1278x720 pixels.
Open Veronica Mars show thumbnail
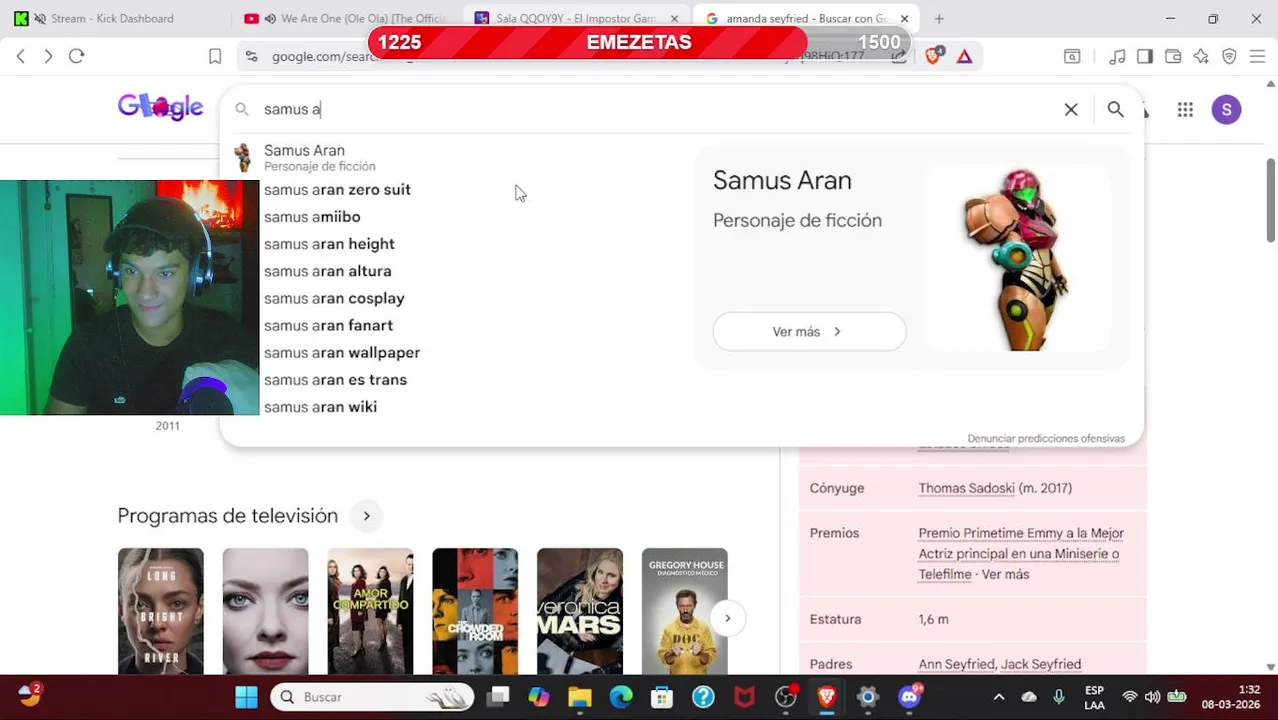click(x=580, y=611)
